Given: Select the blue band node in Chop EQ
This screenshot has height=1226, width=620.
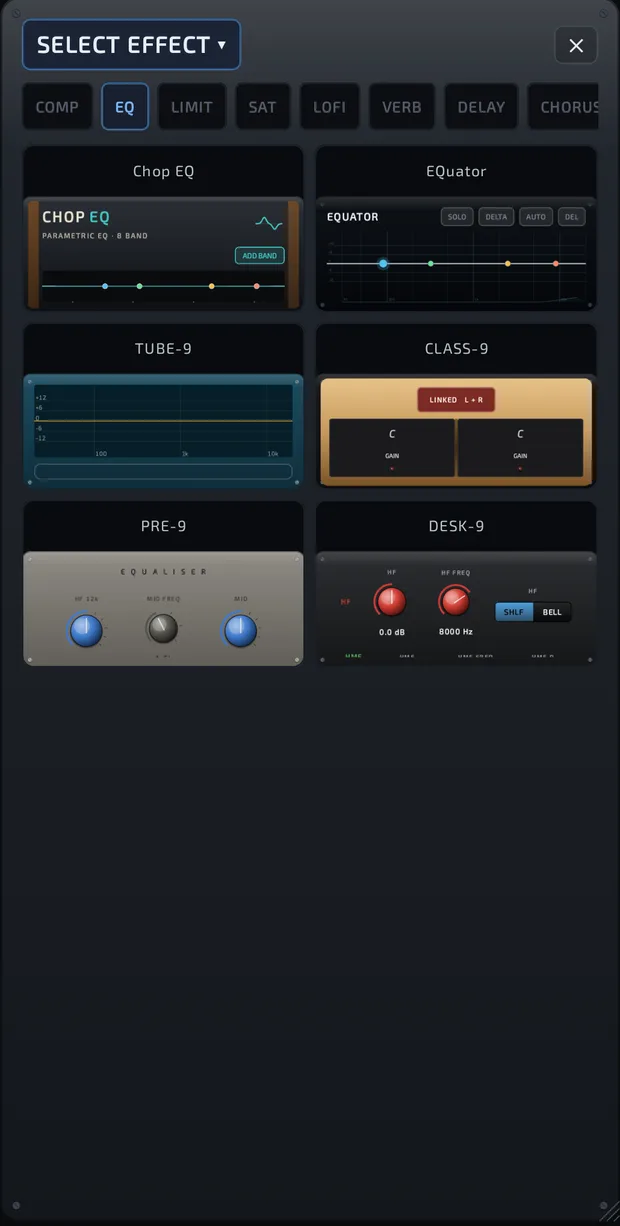Looking at the screenshot, I should click(105, 286).
